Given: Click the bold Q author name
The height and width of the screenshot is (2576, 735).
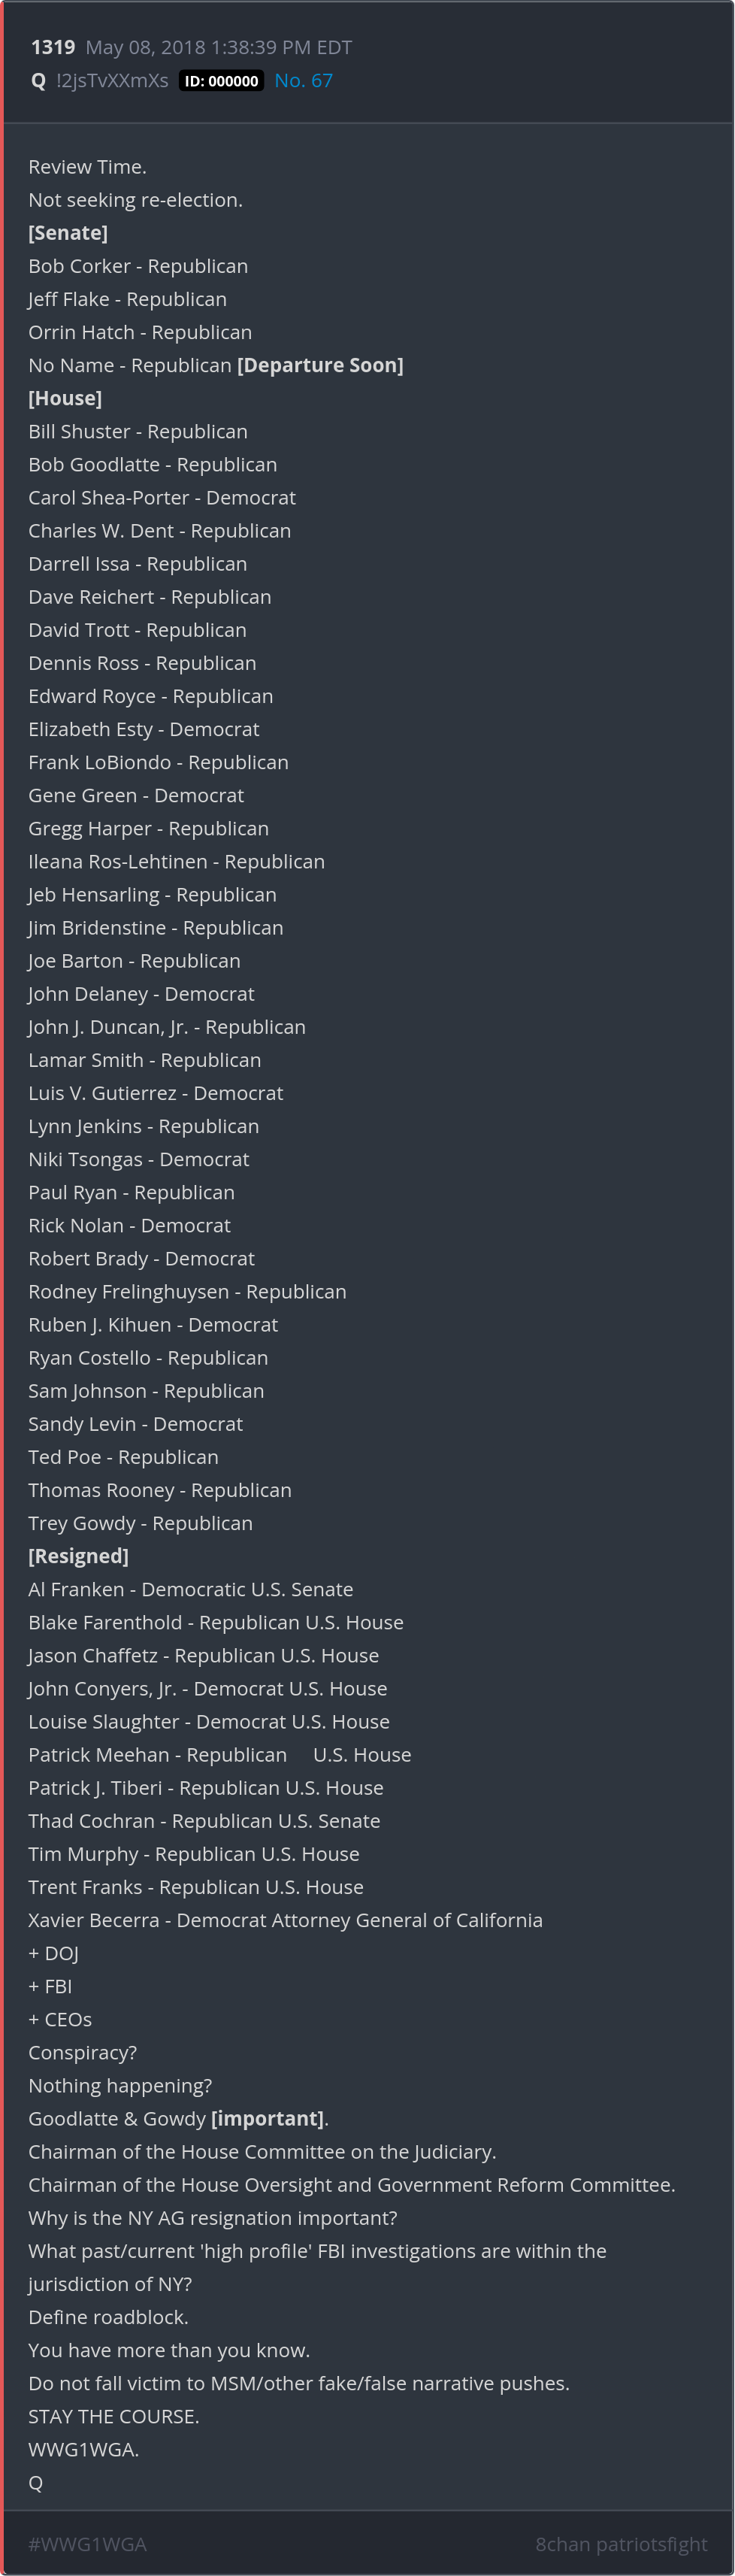Looking at the screenshot, I should [x=38, y=81].
